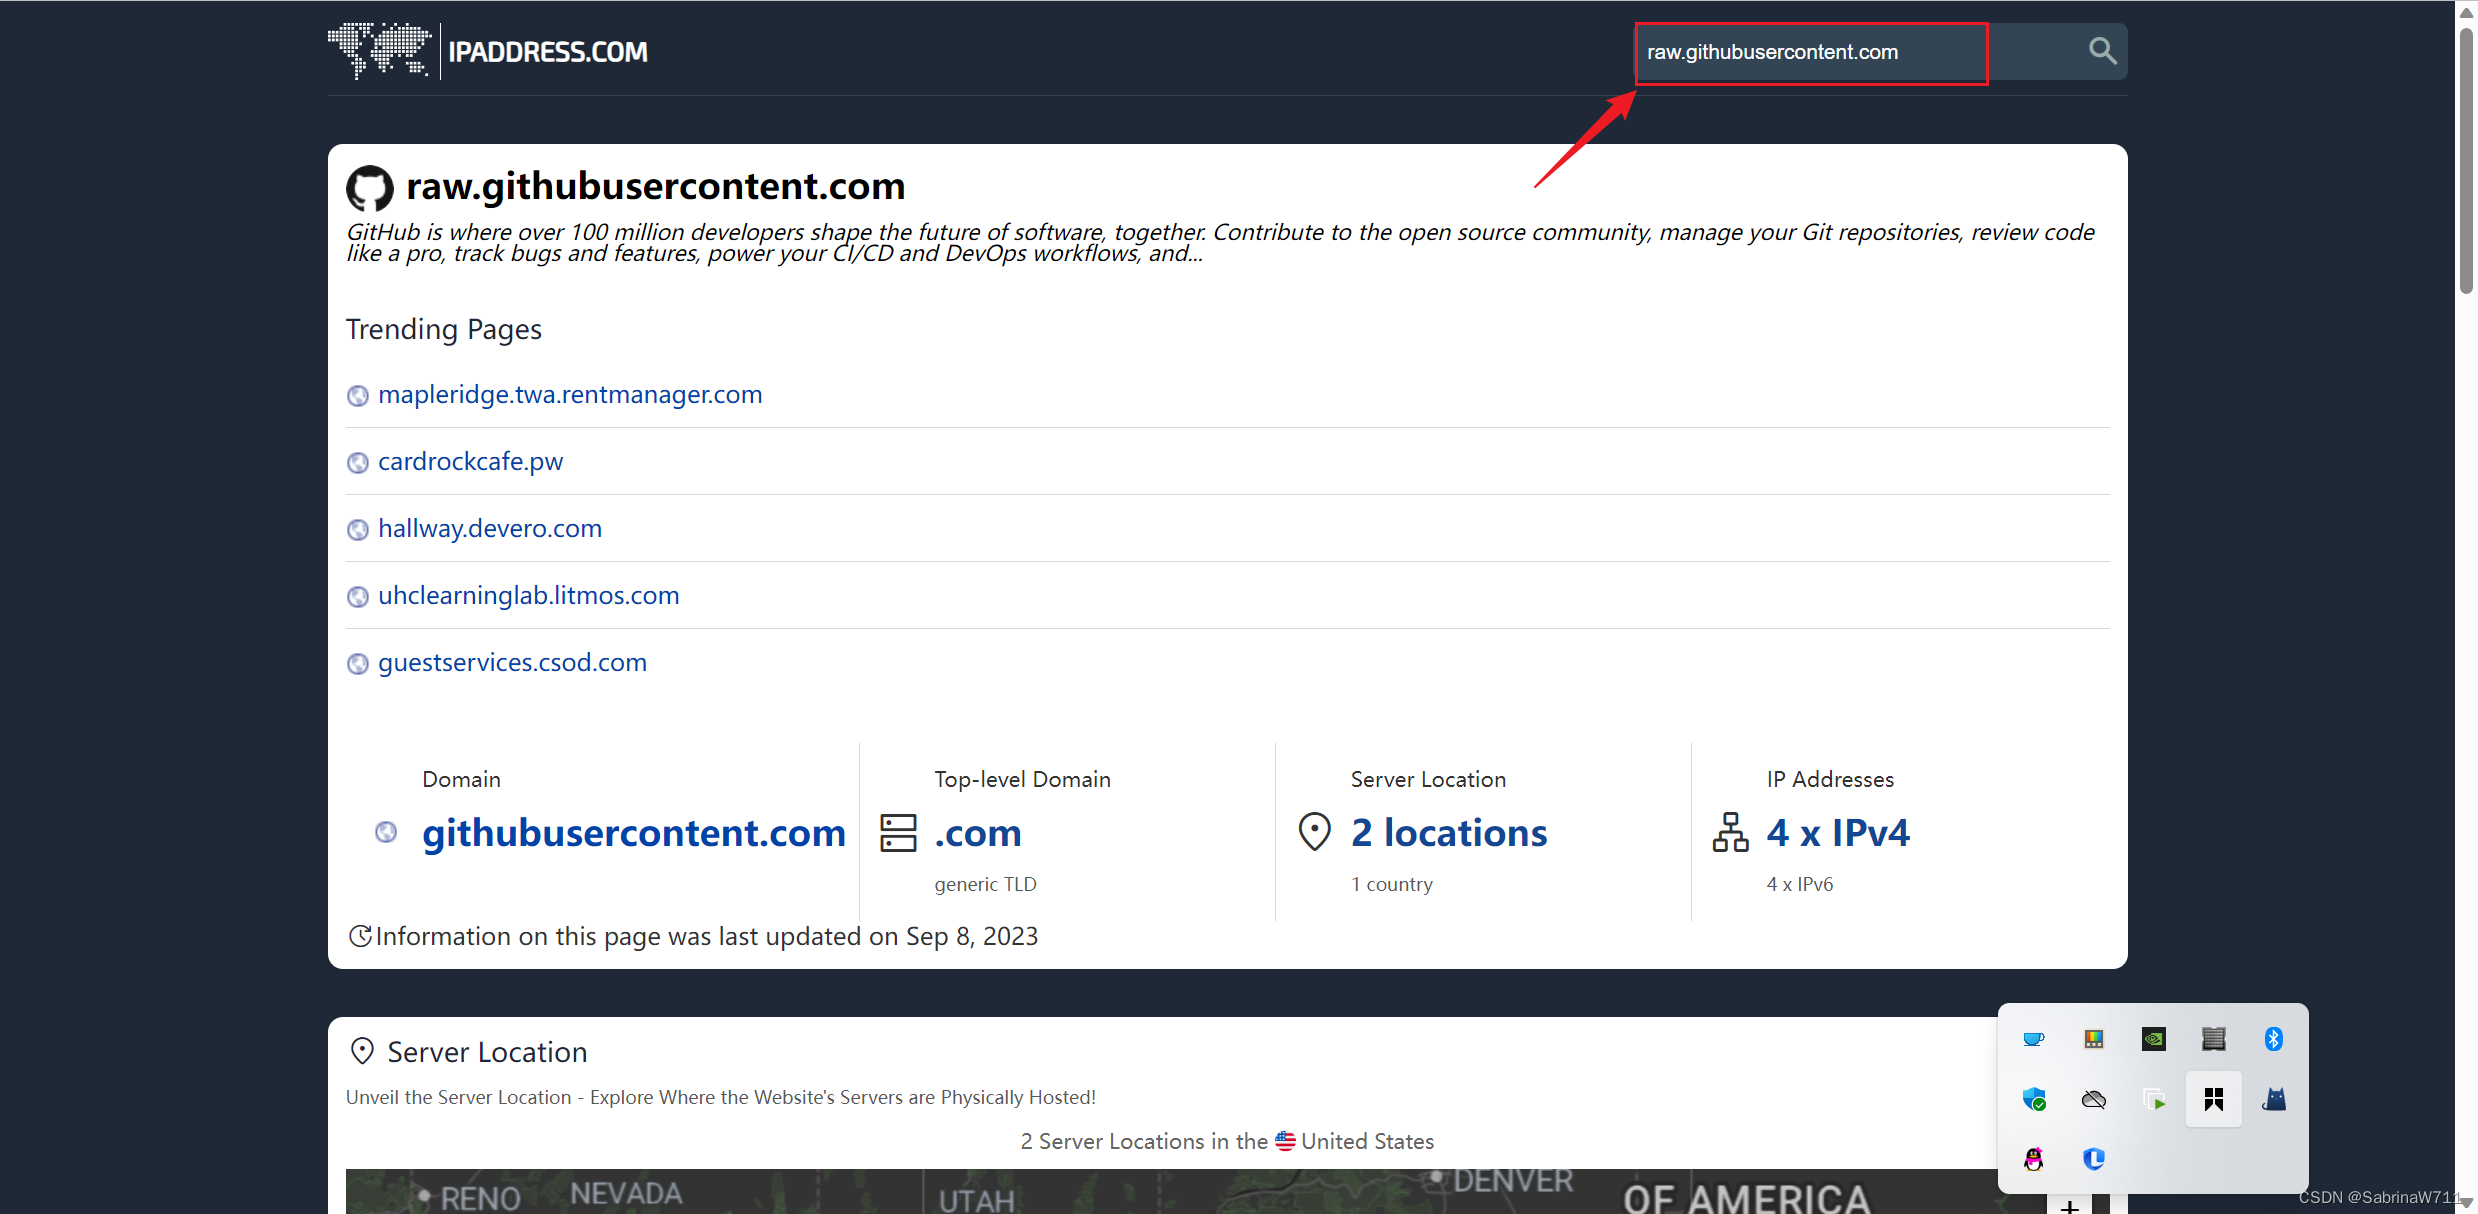This screenshot has height=1214, width=2478.
Task: Click the OneDrive cloud tray icon
Action: [2093, 1100]
